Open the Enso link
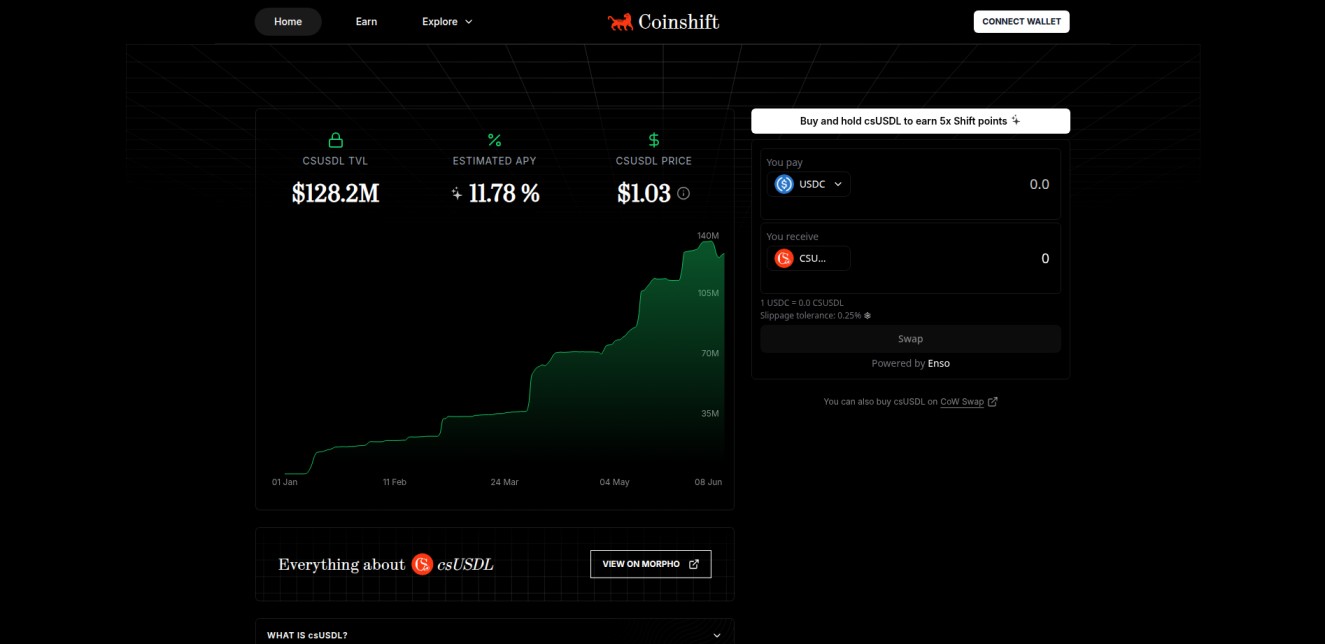 939,364
